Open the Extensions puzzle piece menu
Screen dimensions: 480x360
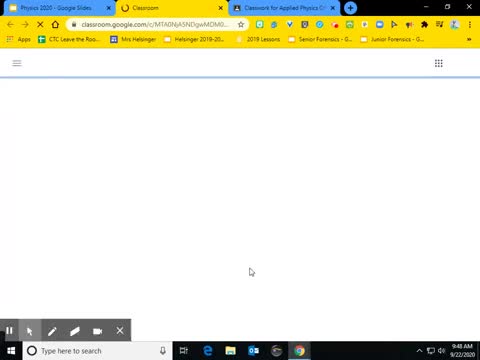tap(424, 24)
